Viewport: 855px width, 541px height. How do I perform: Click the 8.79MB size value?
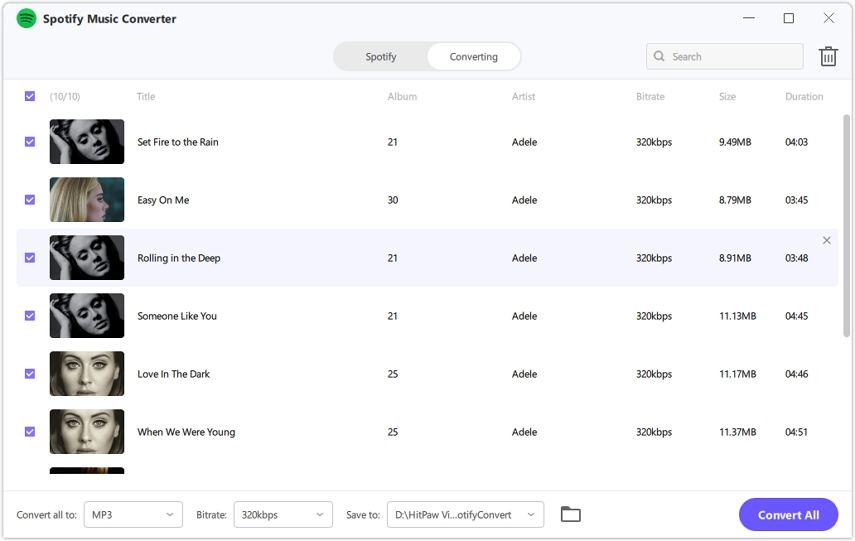tap(734, 200)
